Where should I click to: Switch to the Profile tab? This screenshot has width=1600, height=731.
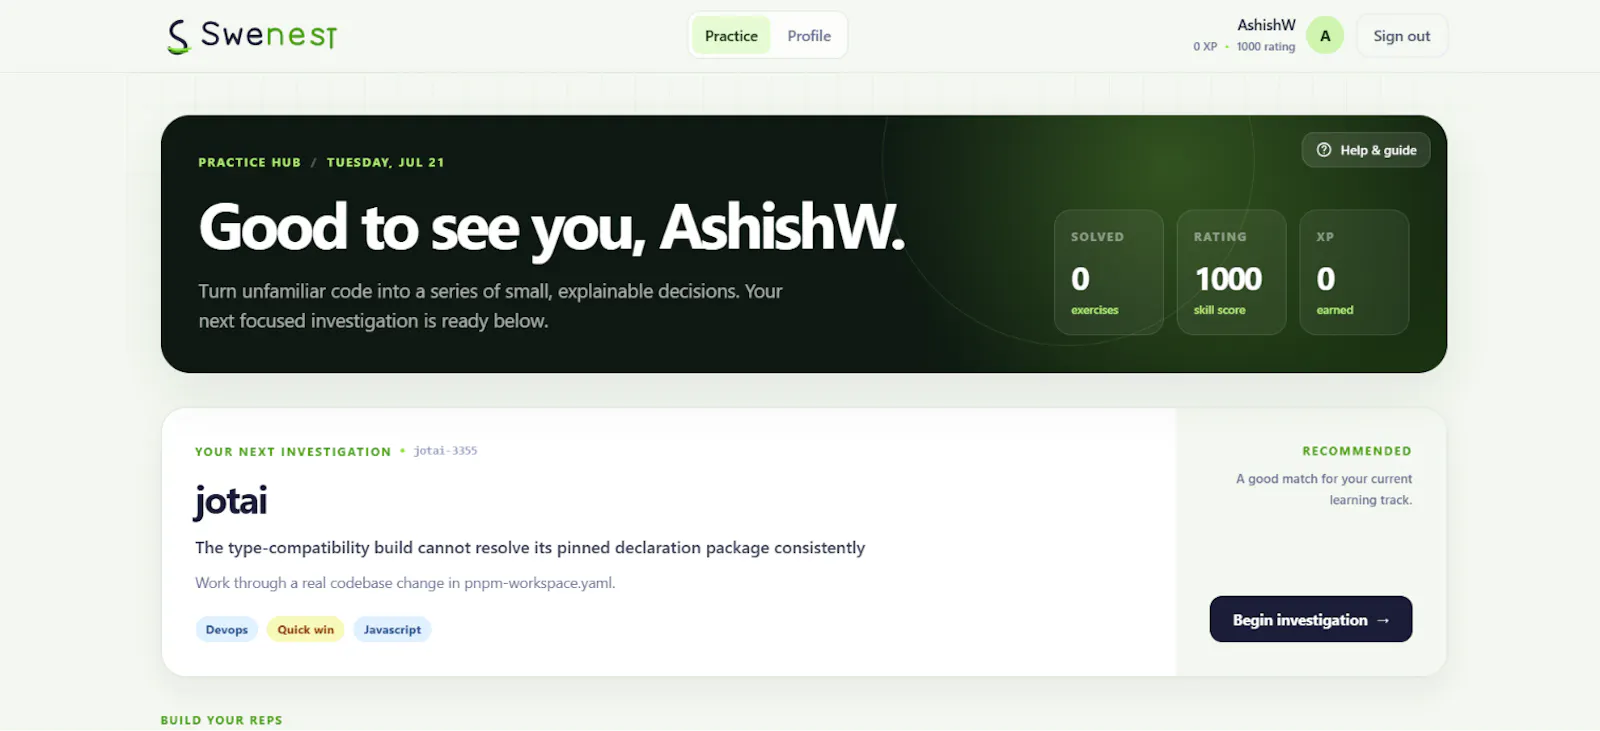pyautogui.click(x=809, y=36)
